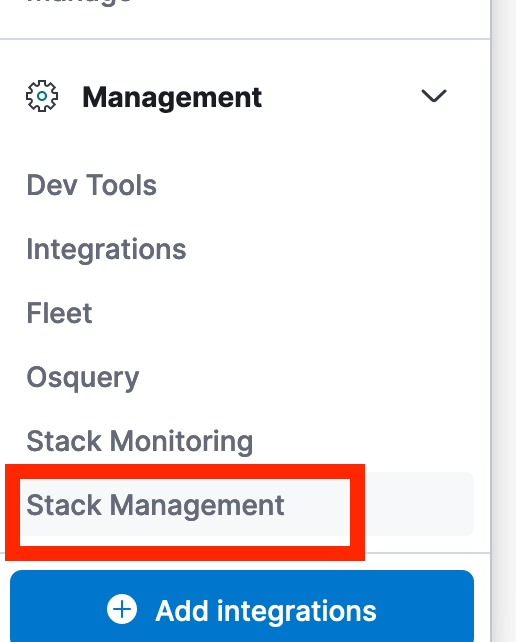The image size is (516, 642).
Task: Open Stack Management
Action: tap(155, 505)
